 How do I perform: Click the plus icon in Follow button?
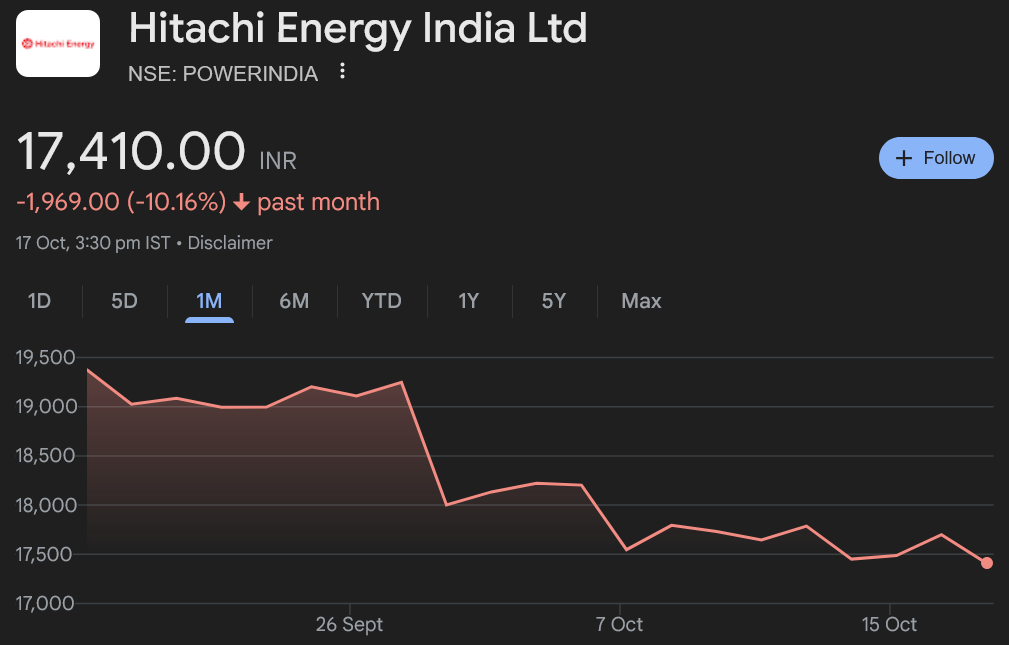coord(904,158)
